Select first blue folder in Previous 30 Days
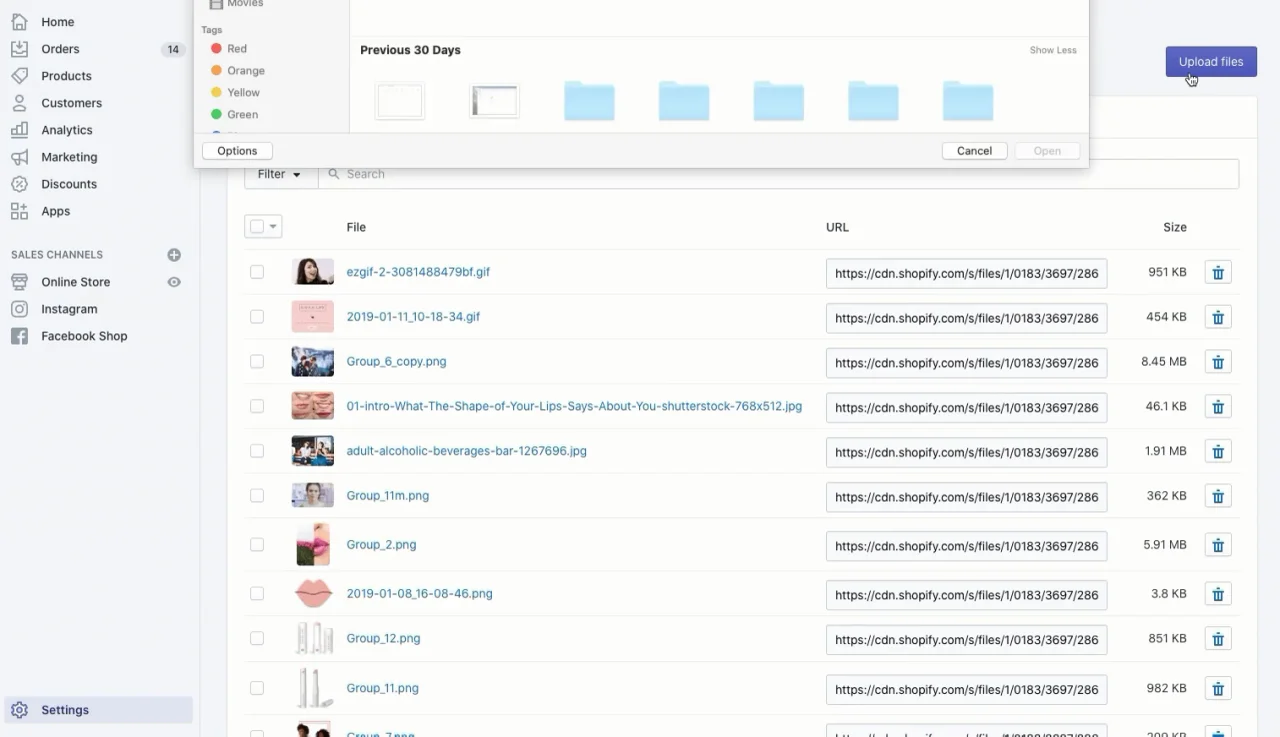The width and height of the screenshot is (1280, 737). click(x=589, y=101)
